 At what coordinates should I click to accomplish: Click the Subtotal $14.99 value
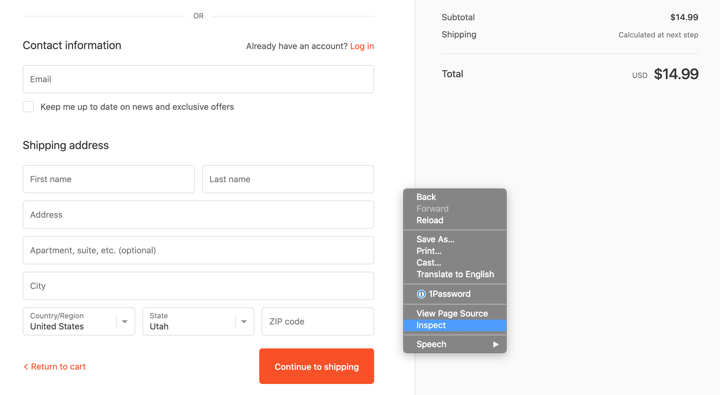point(684,17)
